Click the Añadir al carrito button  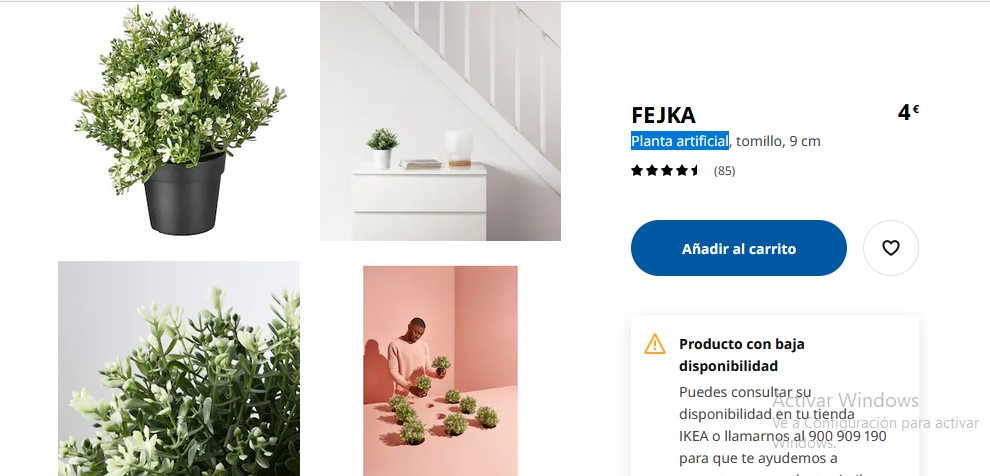tap(739, 248)
